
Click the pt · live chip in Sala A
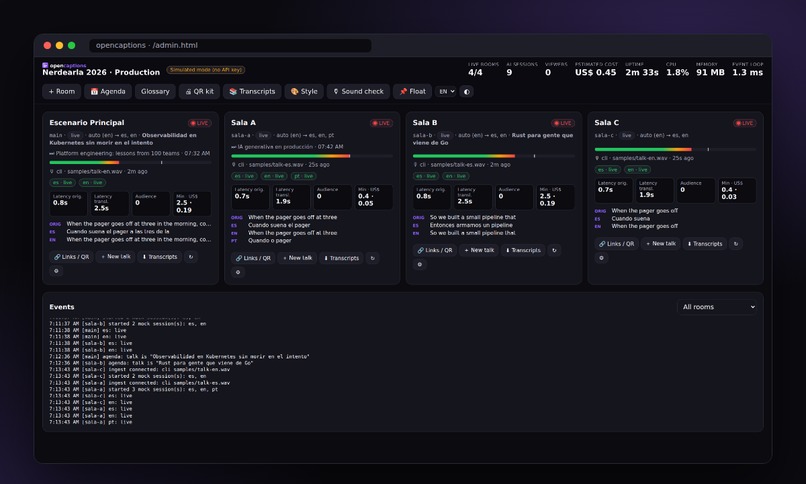303,176
